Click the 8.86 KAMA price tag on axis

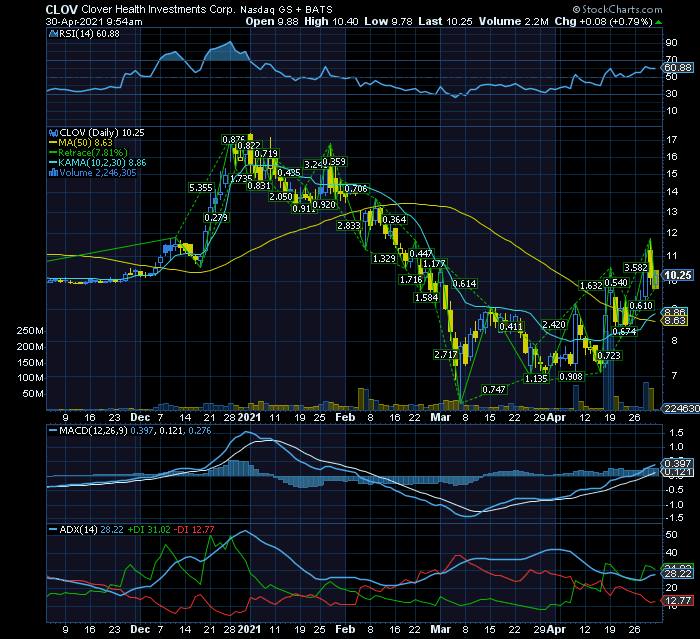pyautogui.click(x=675, y=312)
